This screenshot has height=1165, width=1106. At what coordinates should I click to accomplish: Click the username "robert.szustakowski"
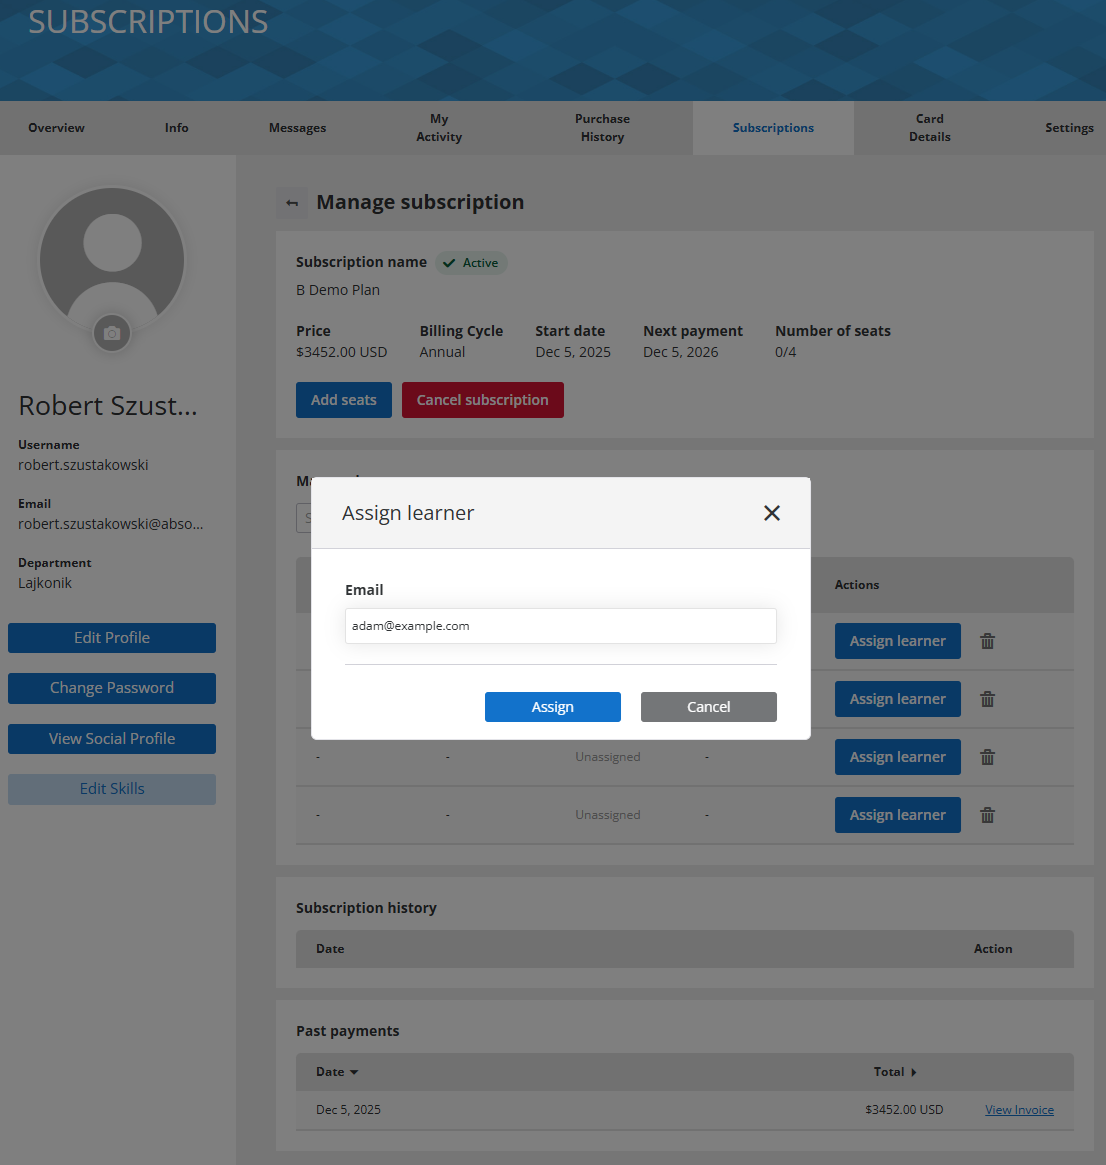pos(83,464)
